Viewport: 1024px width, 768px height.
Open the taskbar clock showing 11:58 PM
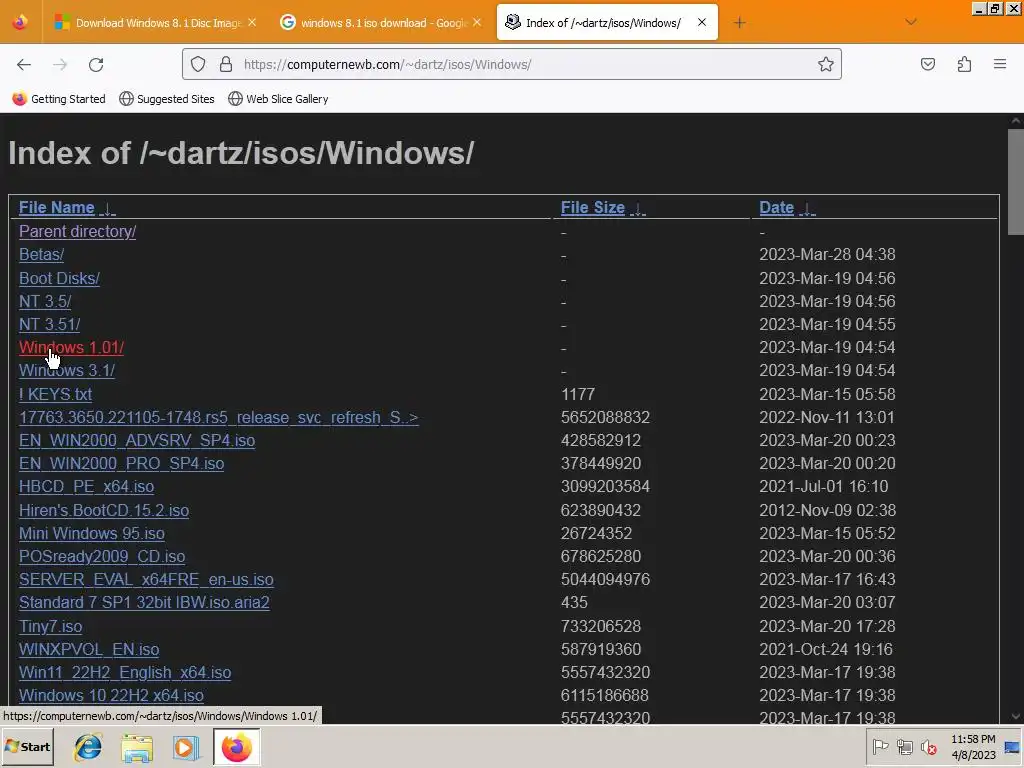pos(973,747)
